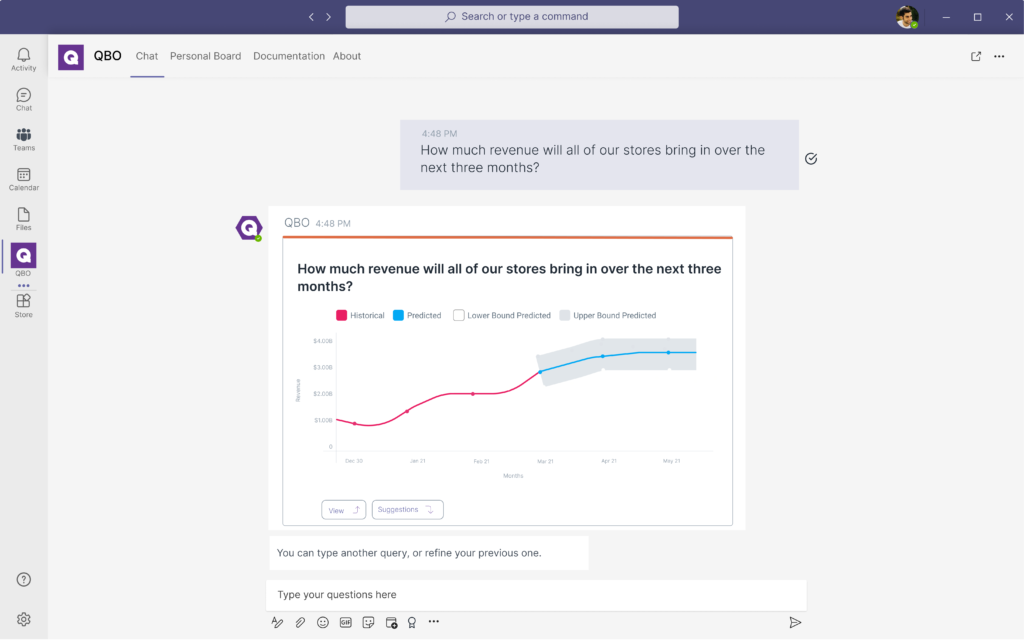Open Calendar from the left sidebar
The height and width of the screenshot is (640, 1024).
23,179
